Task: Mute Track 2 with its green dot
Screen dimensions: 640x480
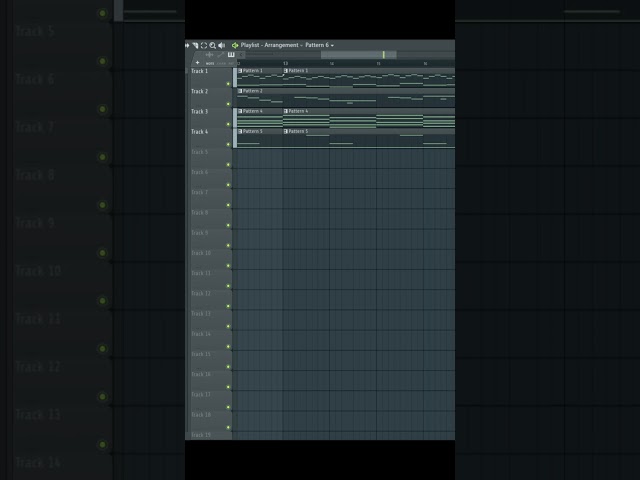Action: (228, 104)
